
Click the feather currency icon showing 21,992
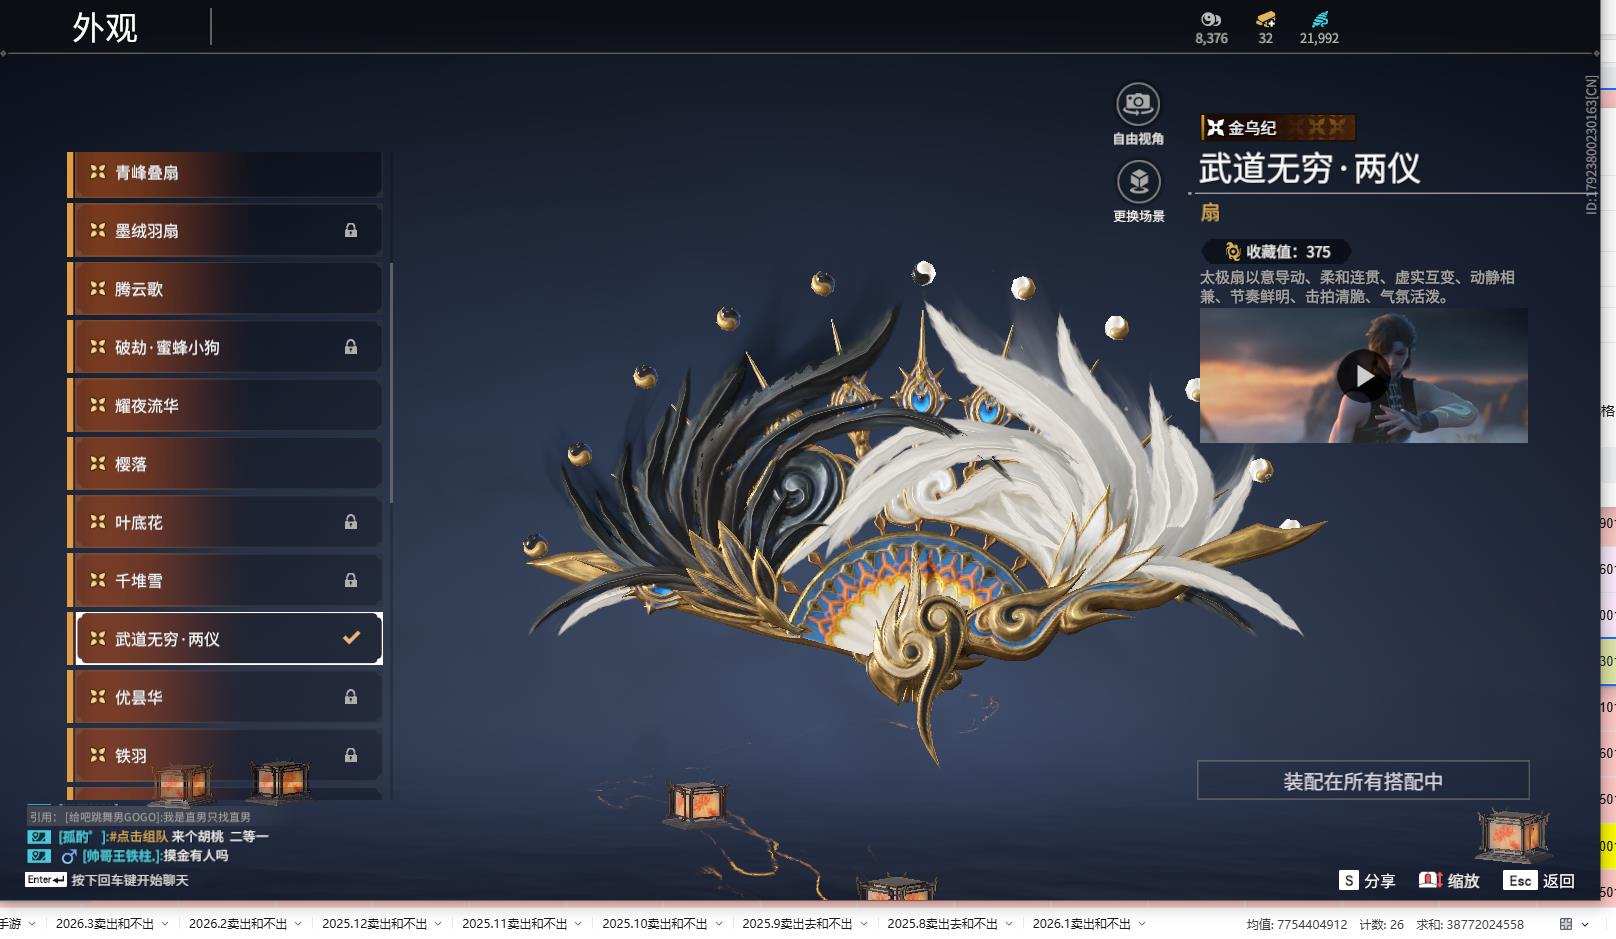coord(1321,18)
